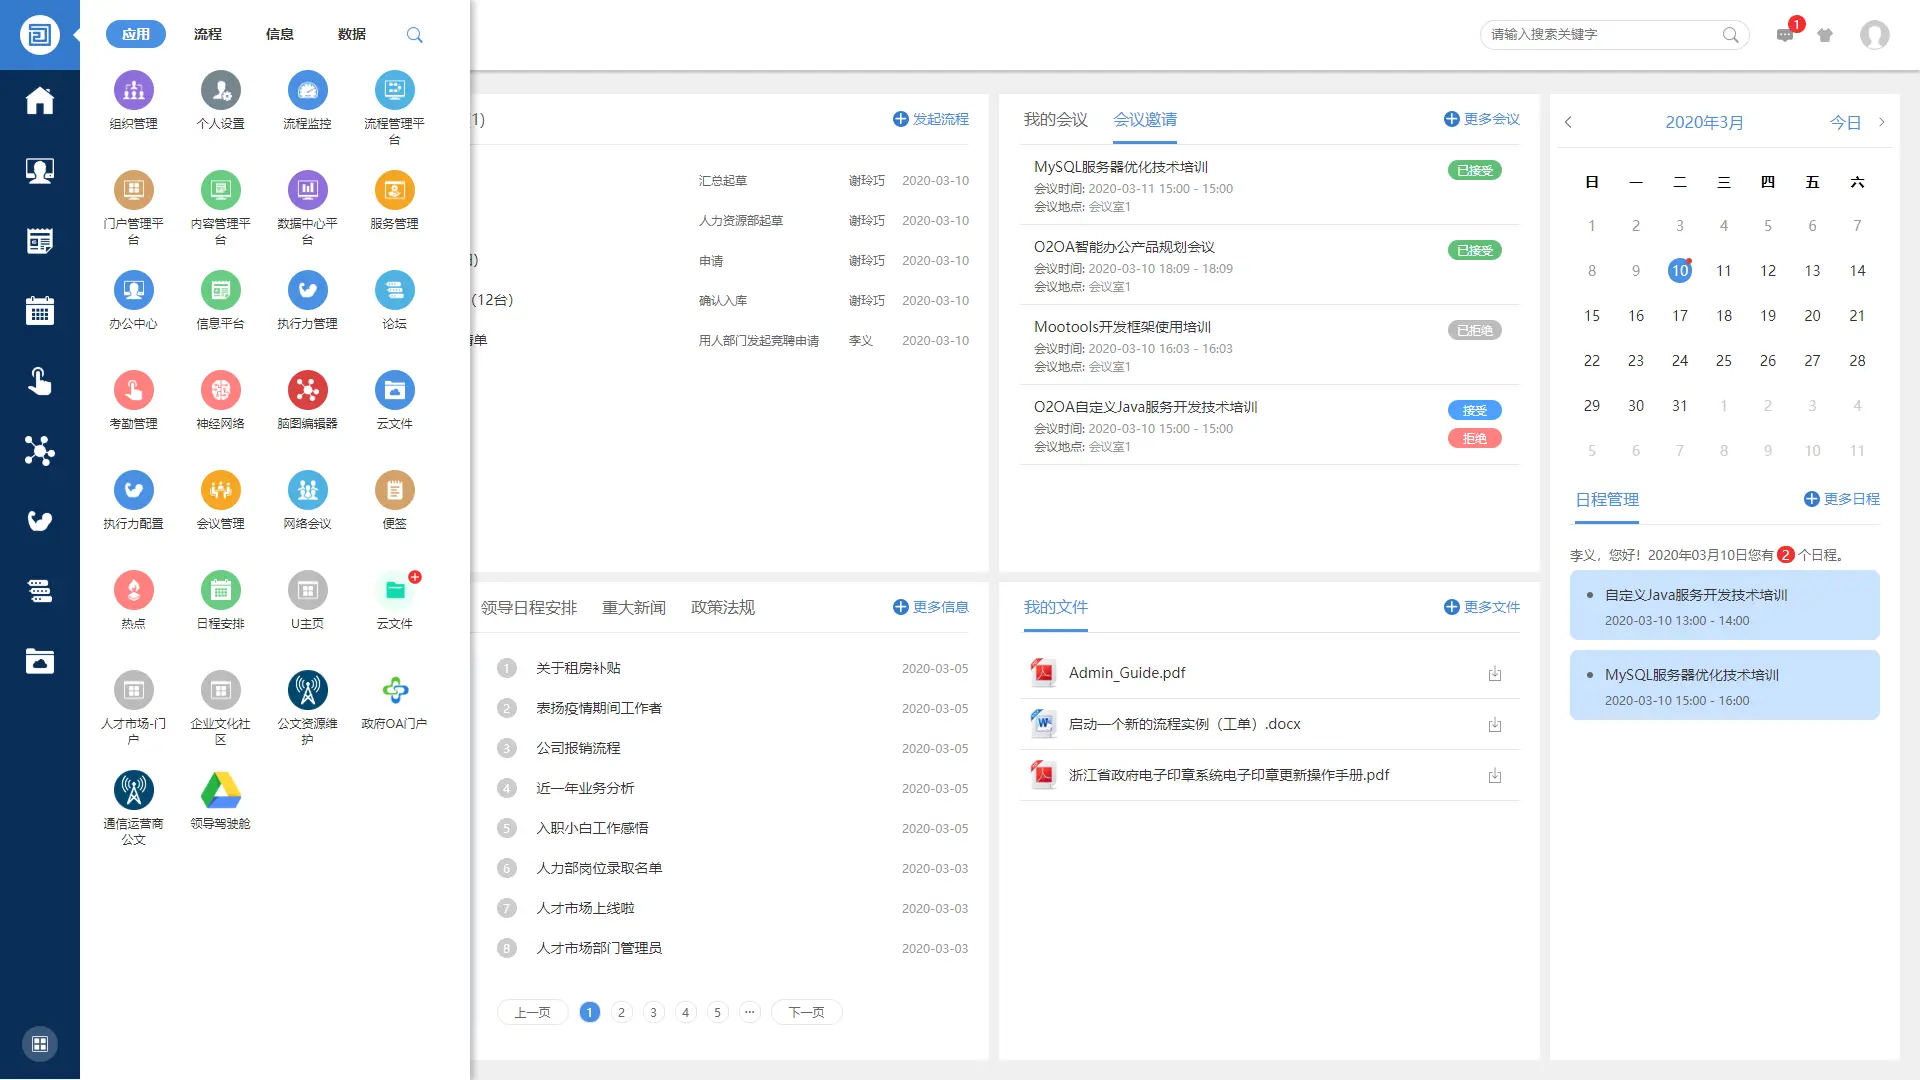
Task: Switch to the 我的会议 tab
Action: (1055, 119)
